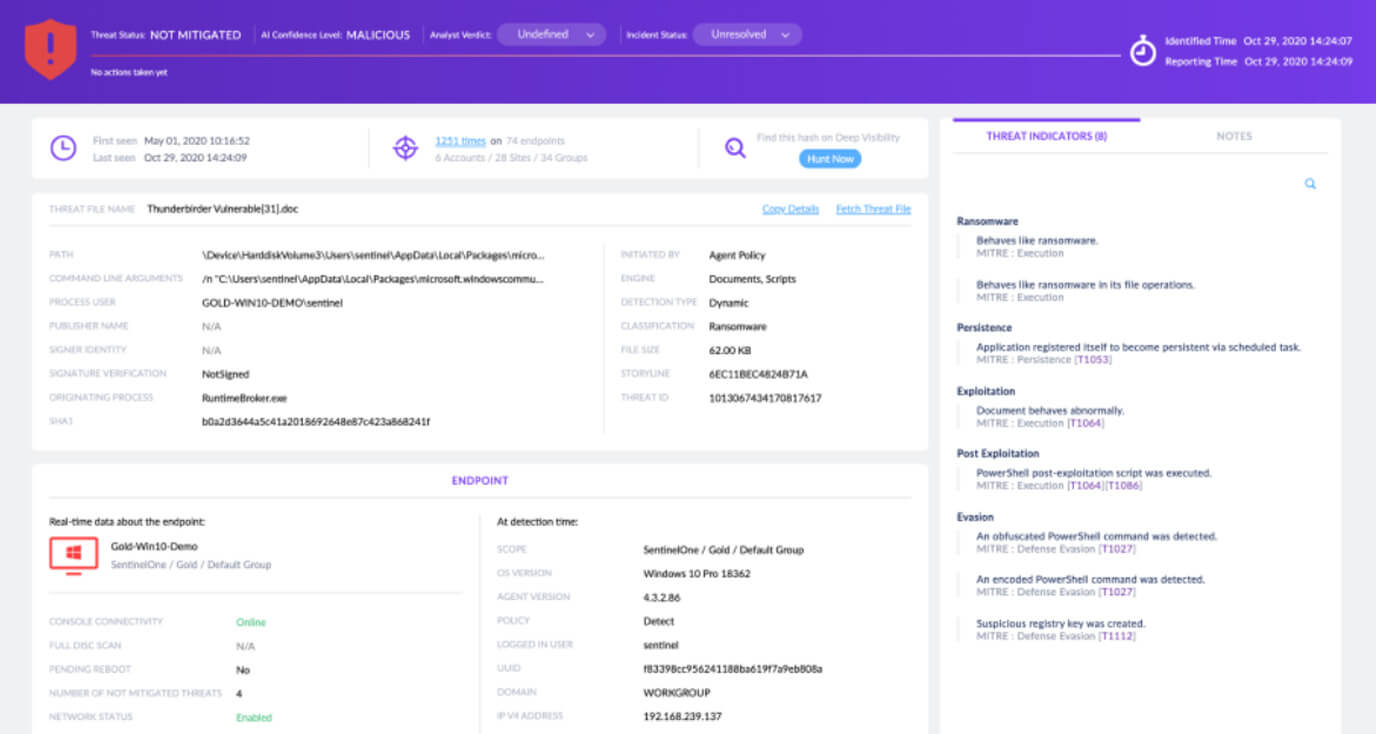
Task: Open MITRE T1086 link under Post Exploitation
Action: 1123,486
